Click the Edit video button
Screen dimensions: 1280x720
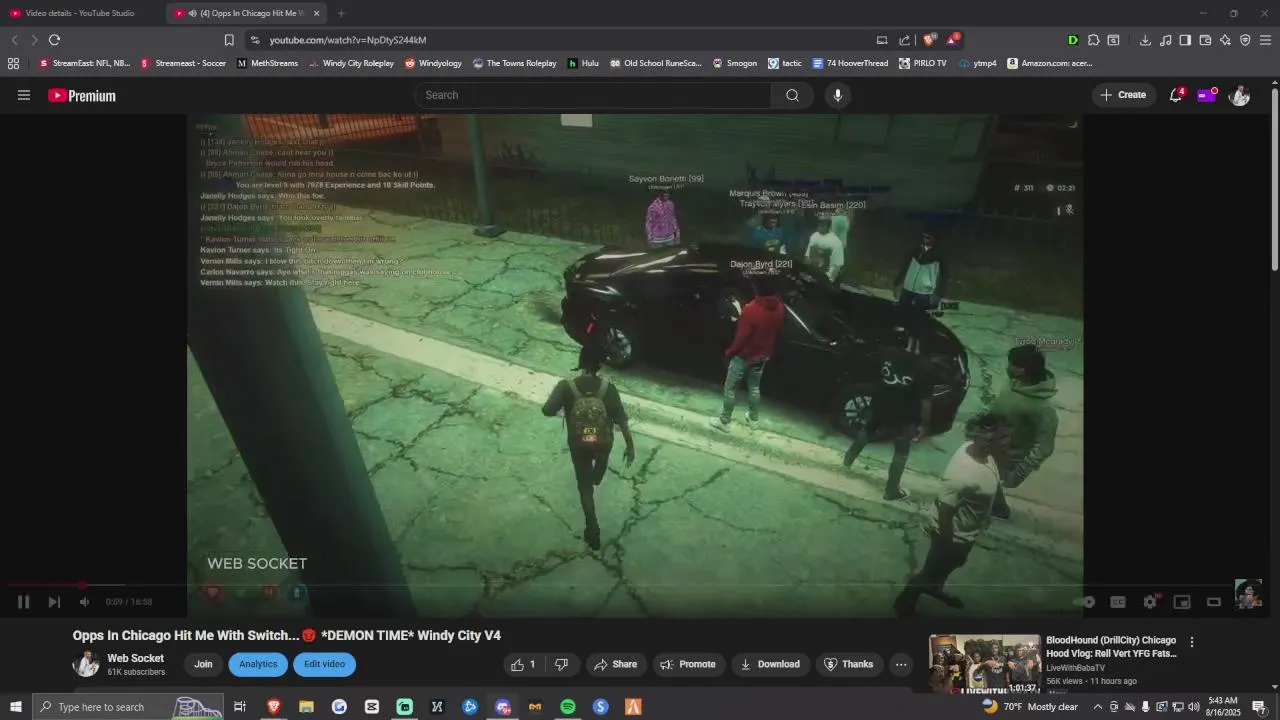[x=324, y=664]
